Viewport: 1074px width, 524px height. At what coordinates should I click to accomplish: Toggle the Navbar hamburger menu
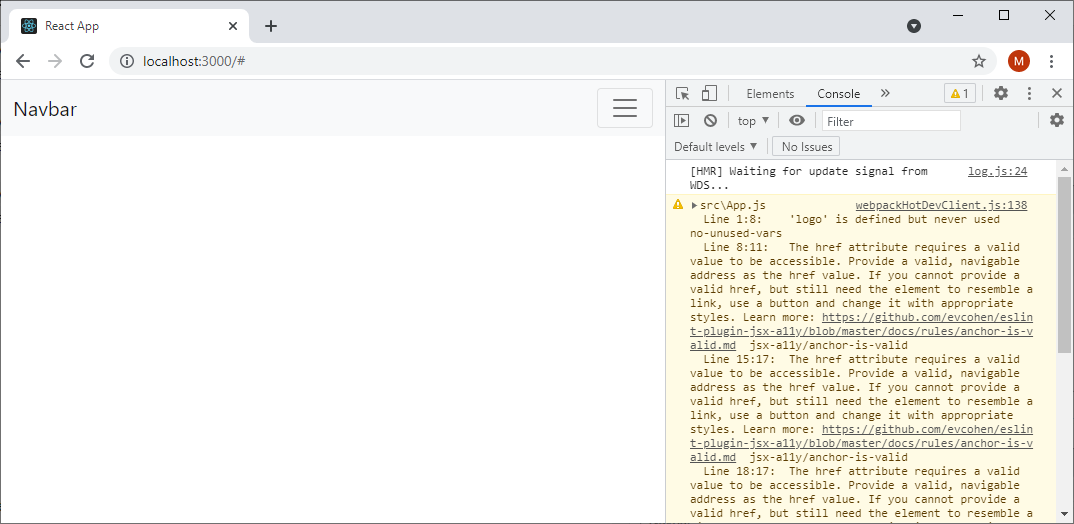pos(625,109)
